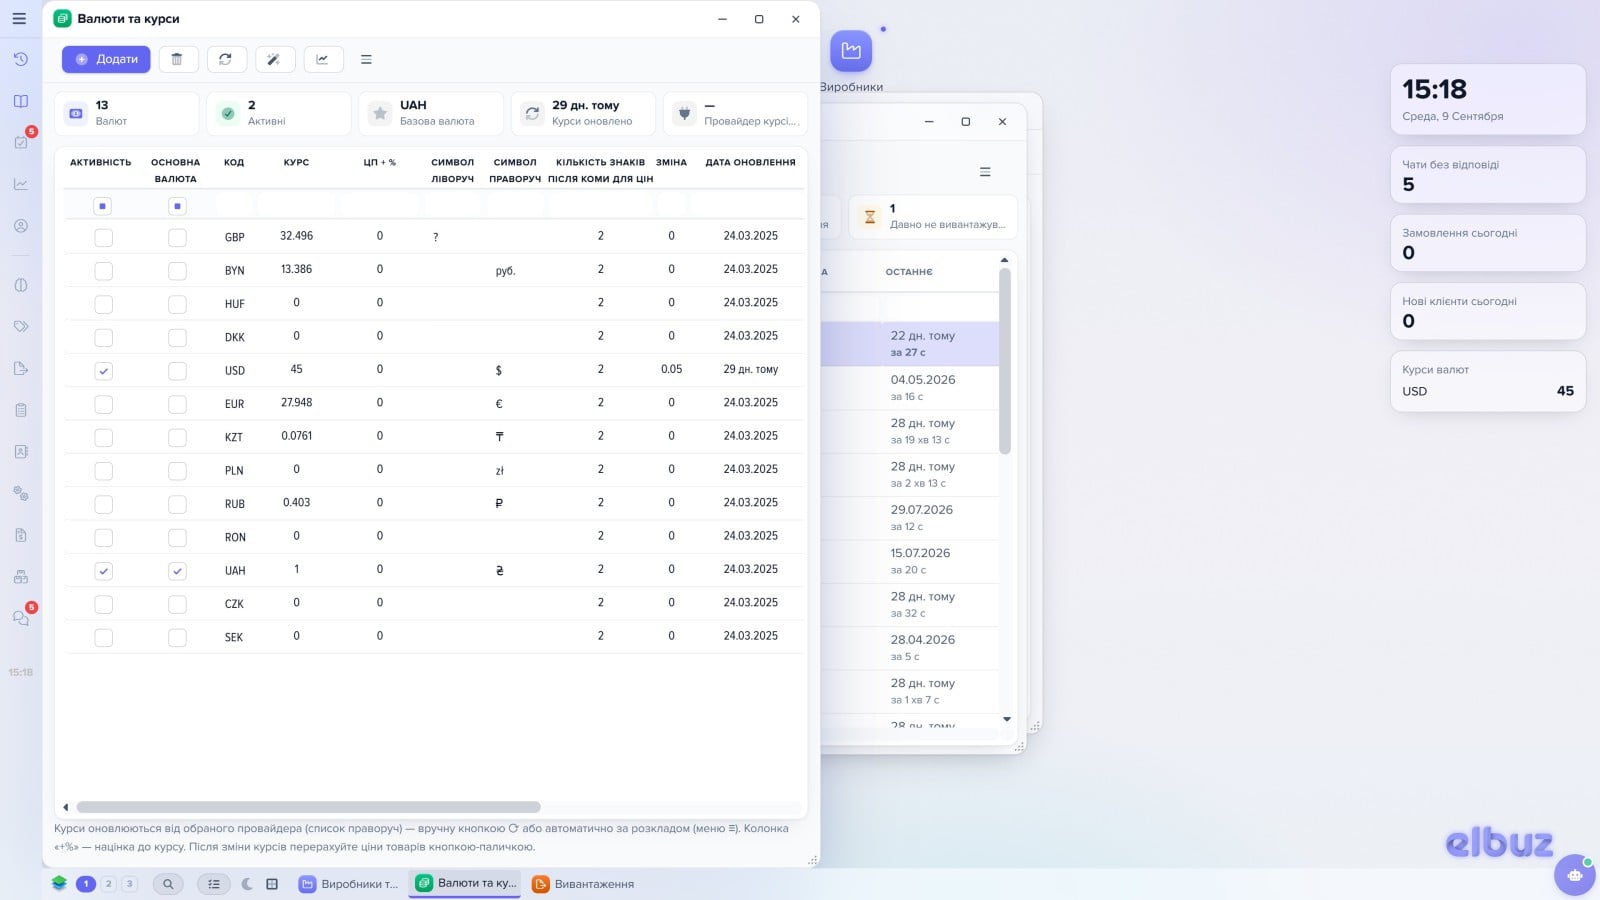Toggle the activity filter checkbox in the header row
Viewport: 1600px width, 900px height.
102,206
